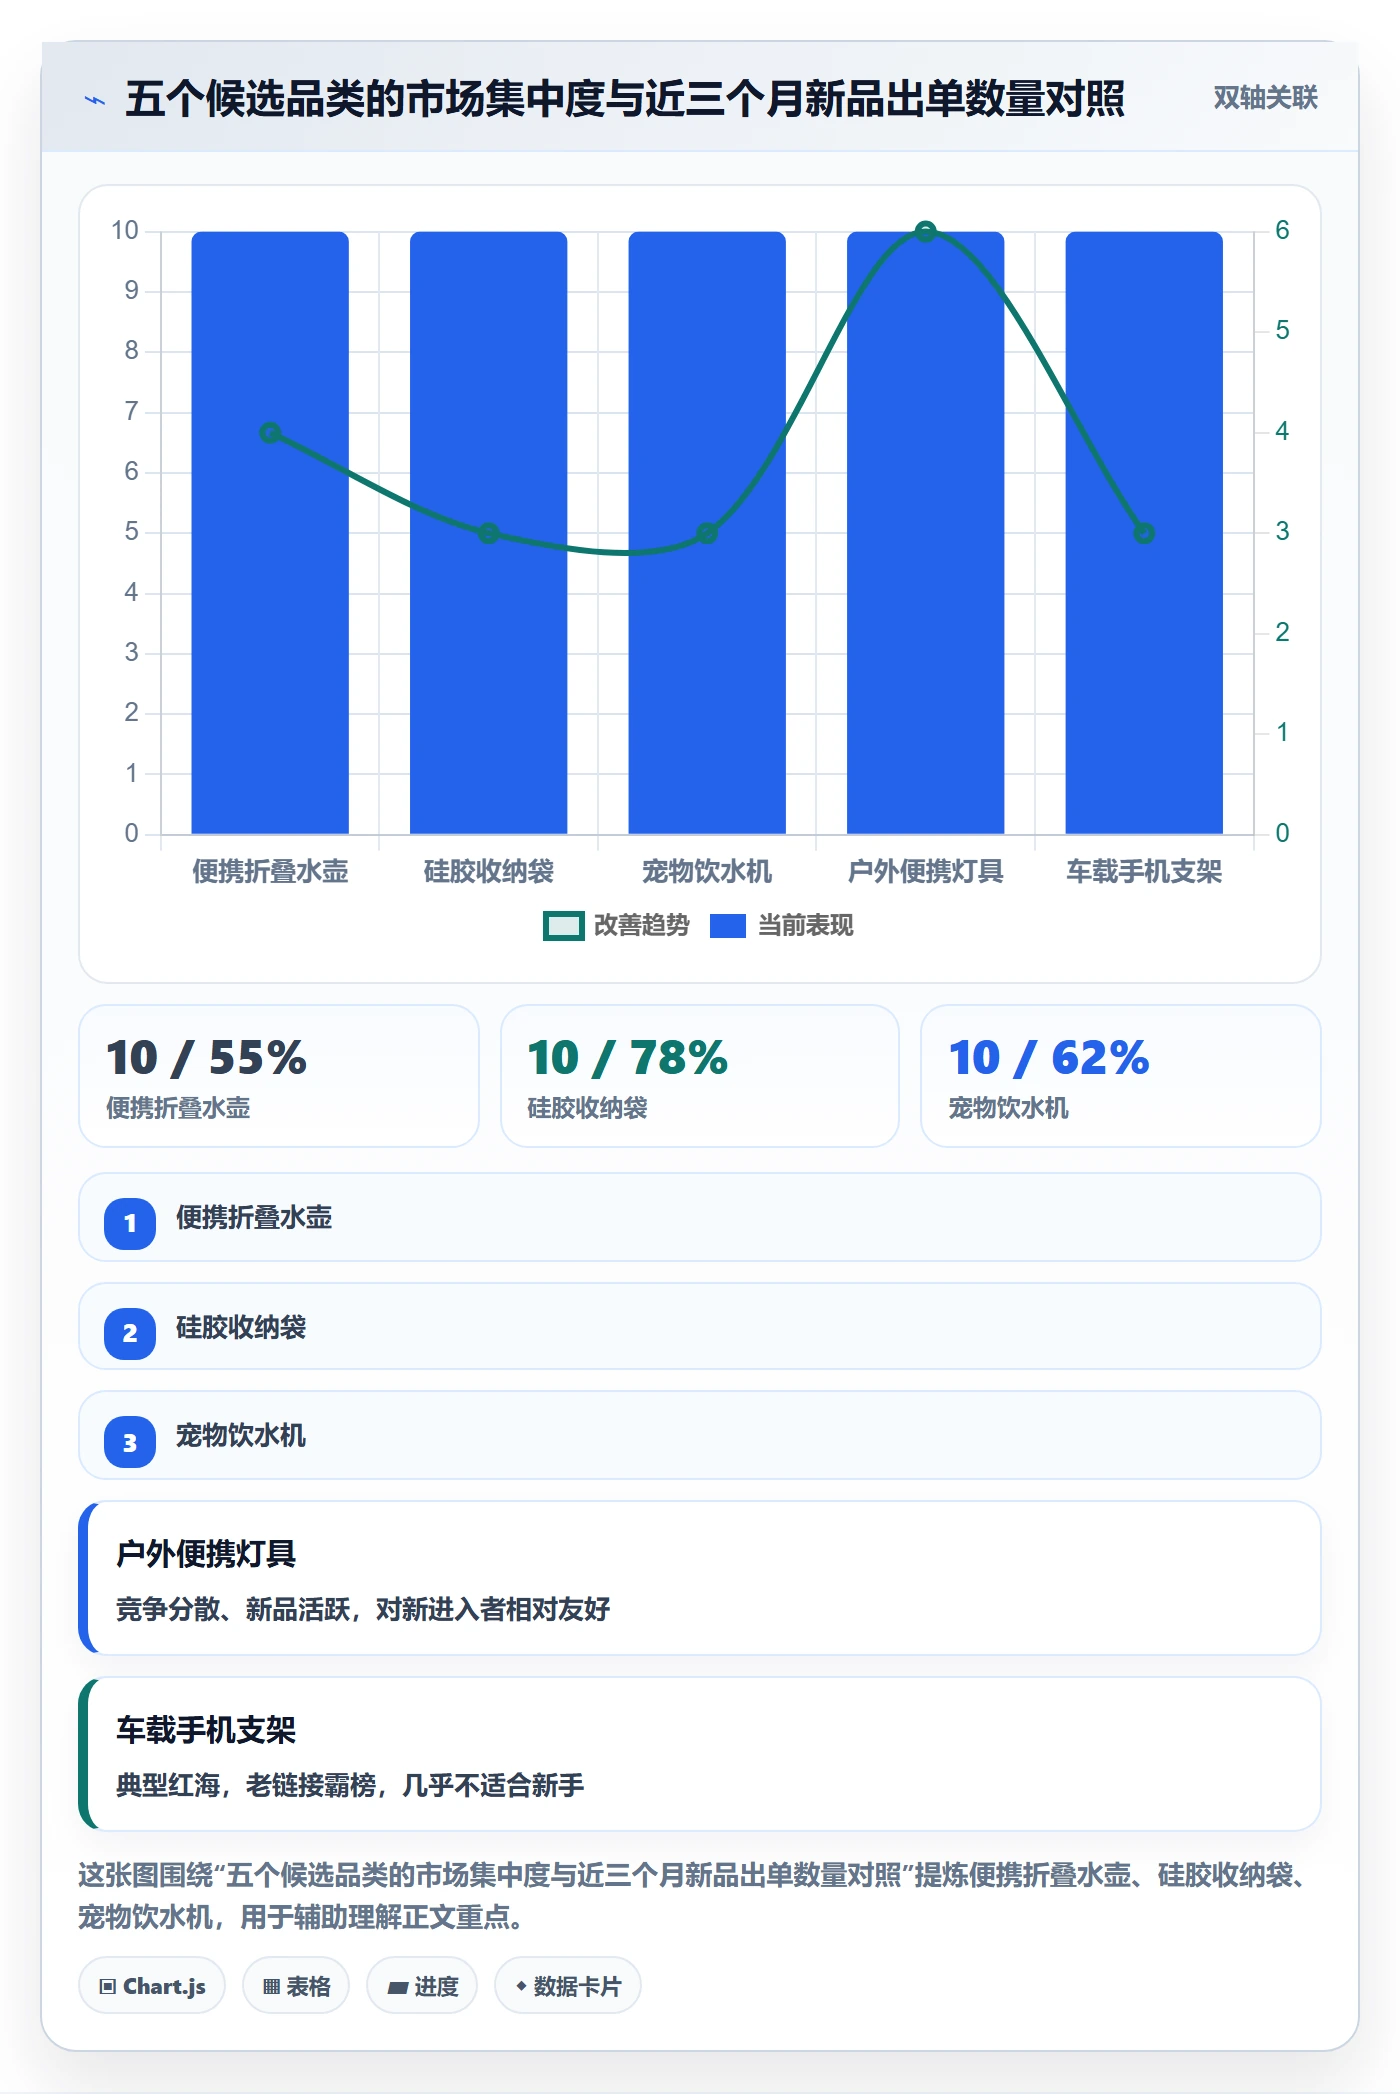Click the line point on 车载手机支架 bar
Screen dimensions: 1400x2094
pyautogui.click(x=1144, y=533)
